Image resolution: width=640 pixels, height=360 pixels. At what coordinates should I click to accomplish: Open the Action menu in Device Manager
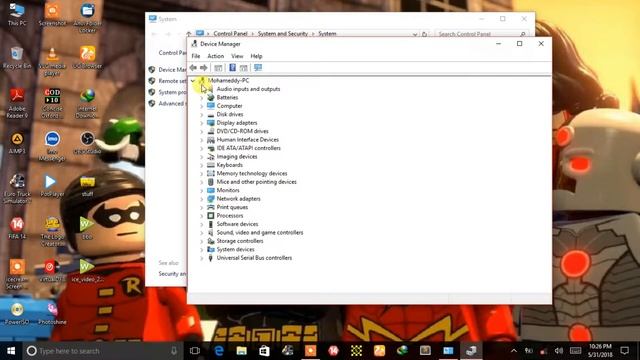[216, 56]
